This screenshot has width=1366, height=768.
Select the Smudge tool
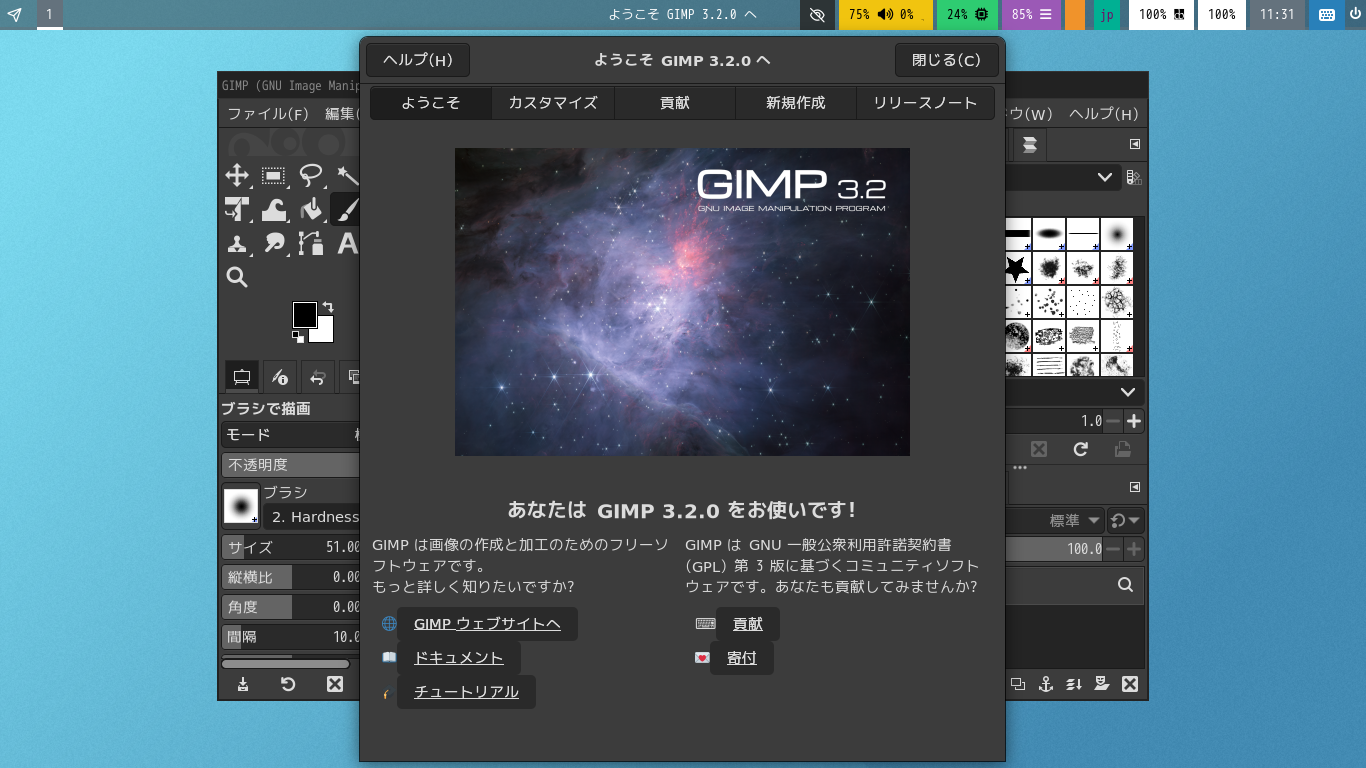click(274, 243)
